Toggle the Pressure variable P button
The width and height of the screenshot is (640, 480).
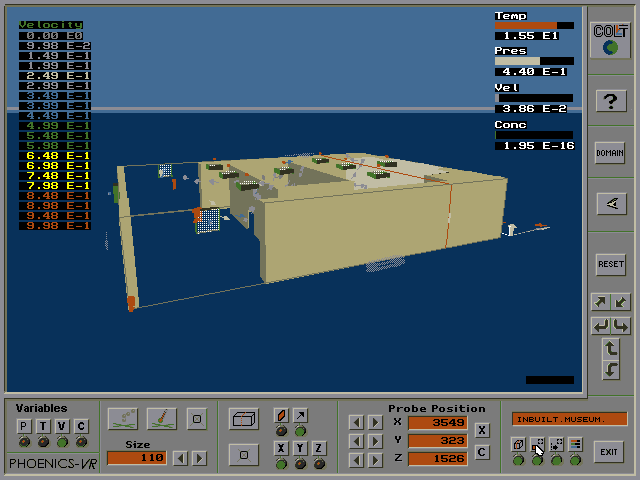(x=24, y=427)
